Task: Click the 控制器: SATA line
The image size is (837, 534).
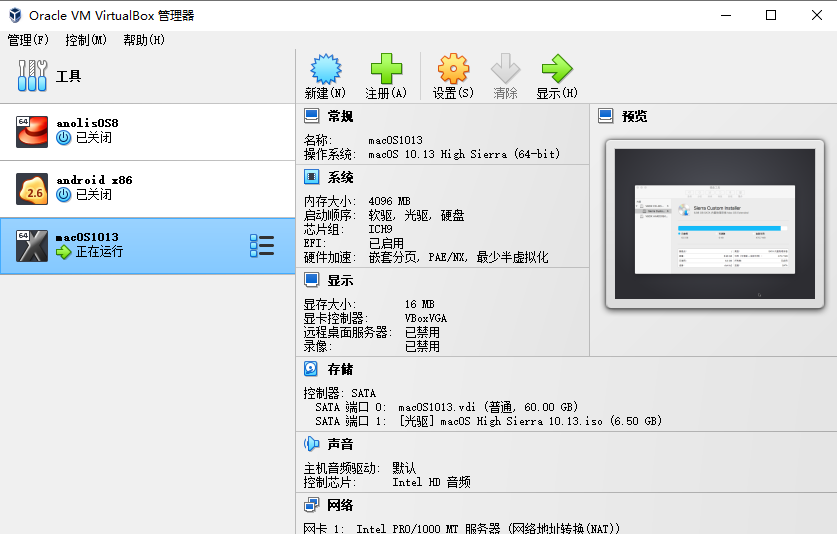Action: 339,393
